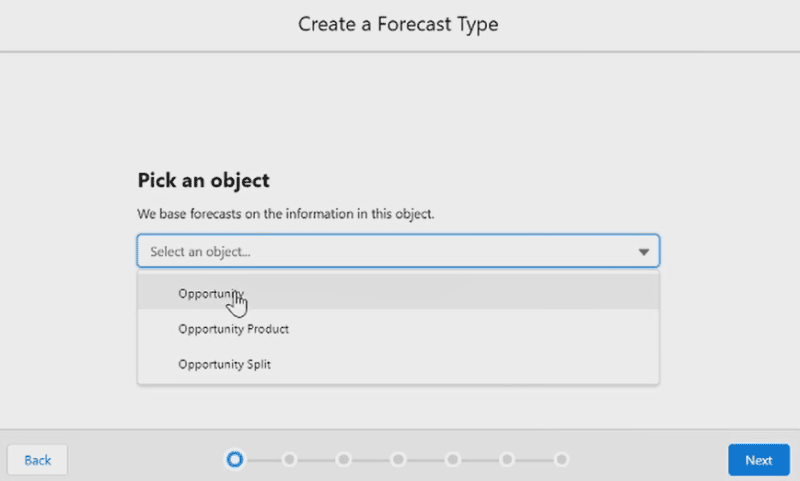Jump to the second progress step dot
This screenshot has height=481, width=800.
pyautogui.click(x=289, y=460)
